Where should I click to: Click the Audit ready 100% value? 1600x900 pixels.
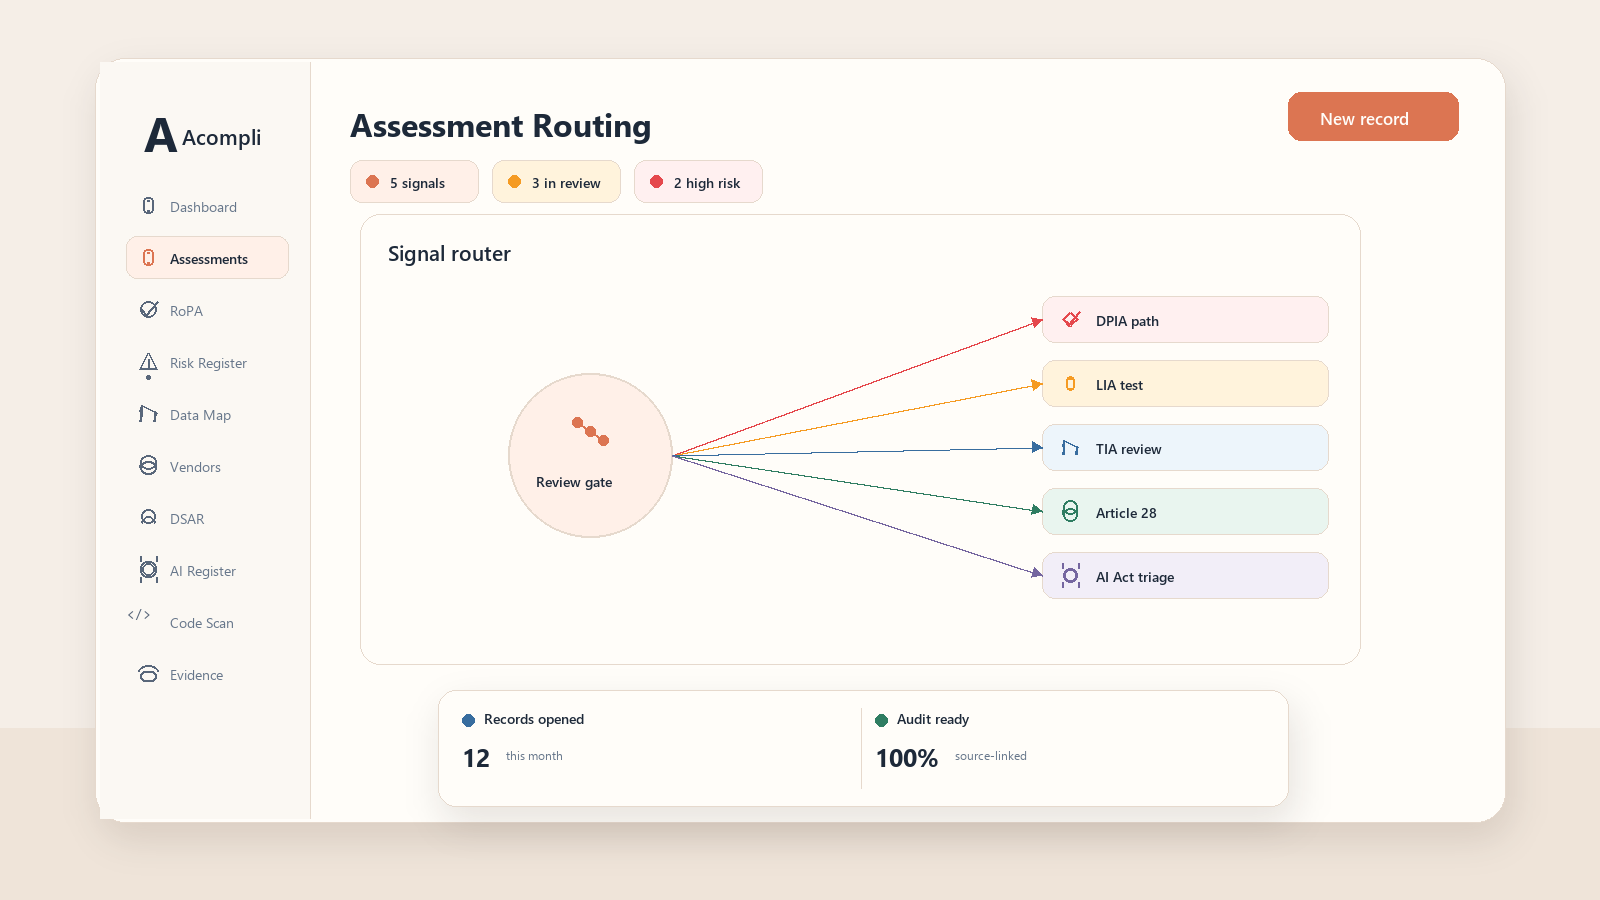click(x=907, y=758)
